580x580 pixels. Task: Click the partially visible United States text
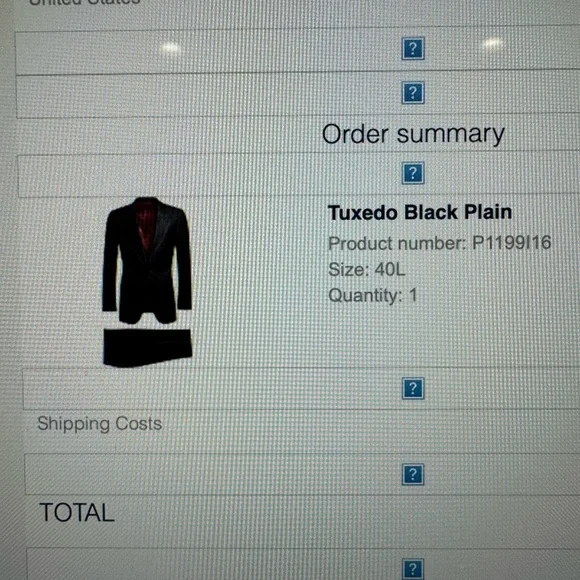(85, 2)
